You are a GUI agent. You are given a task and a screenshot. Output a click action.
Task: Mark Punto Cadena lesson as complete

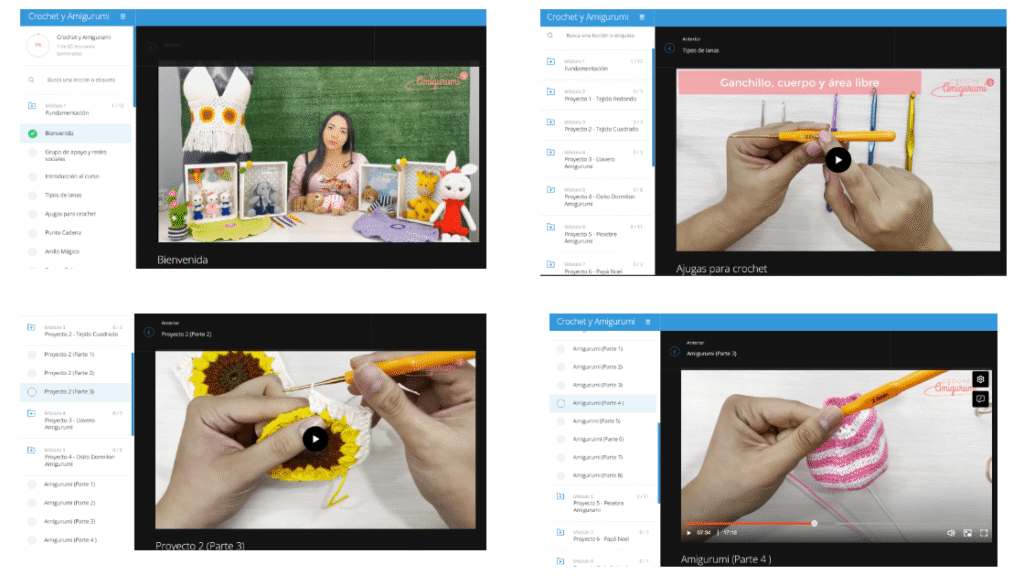[x=32, y=233]
